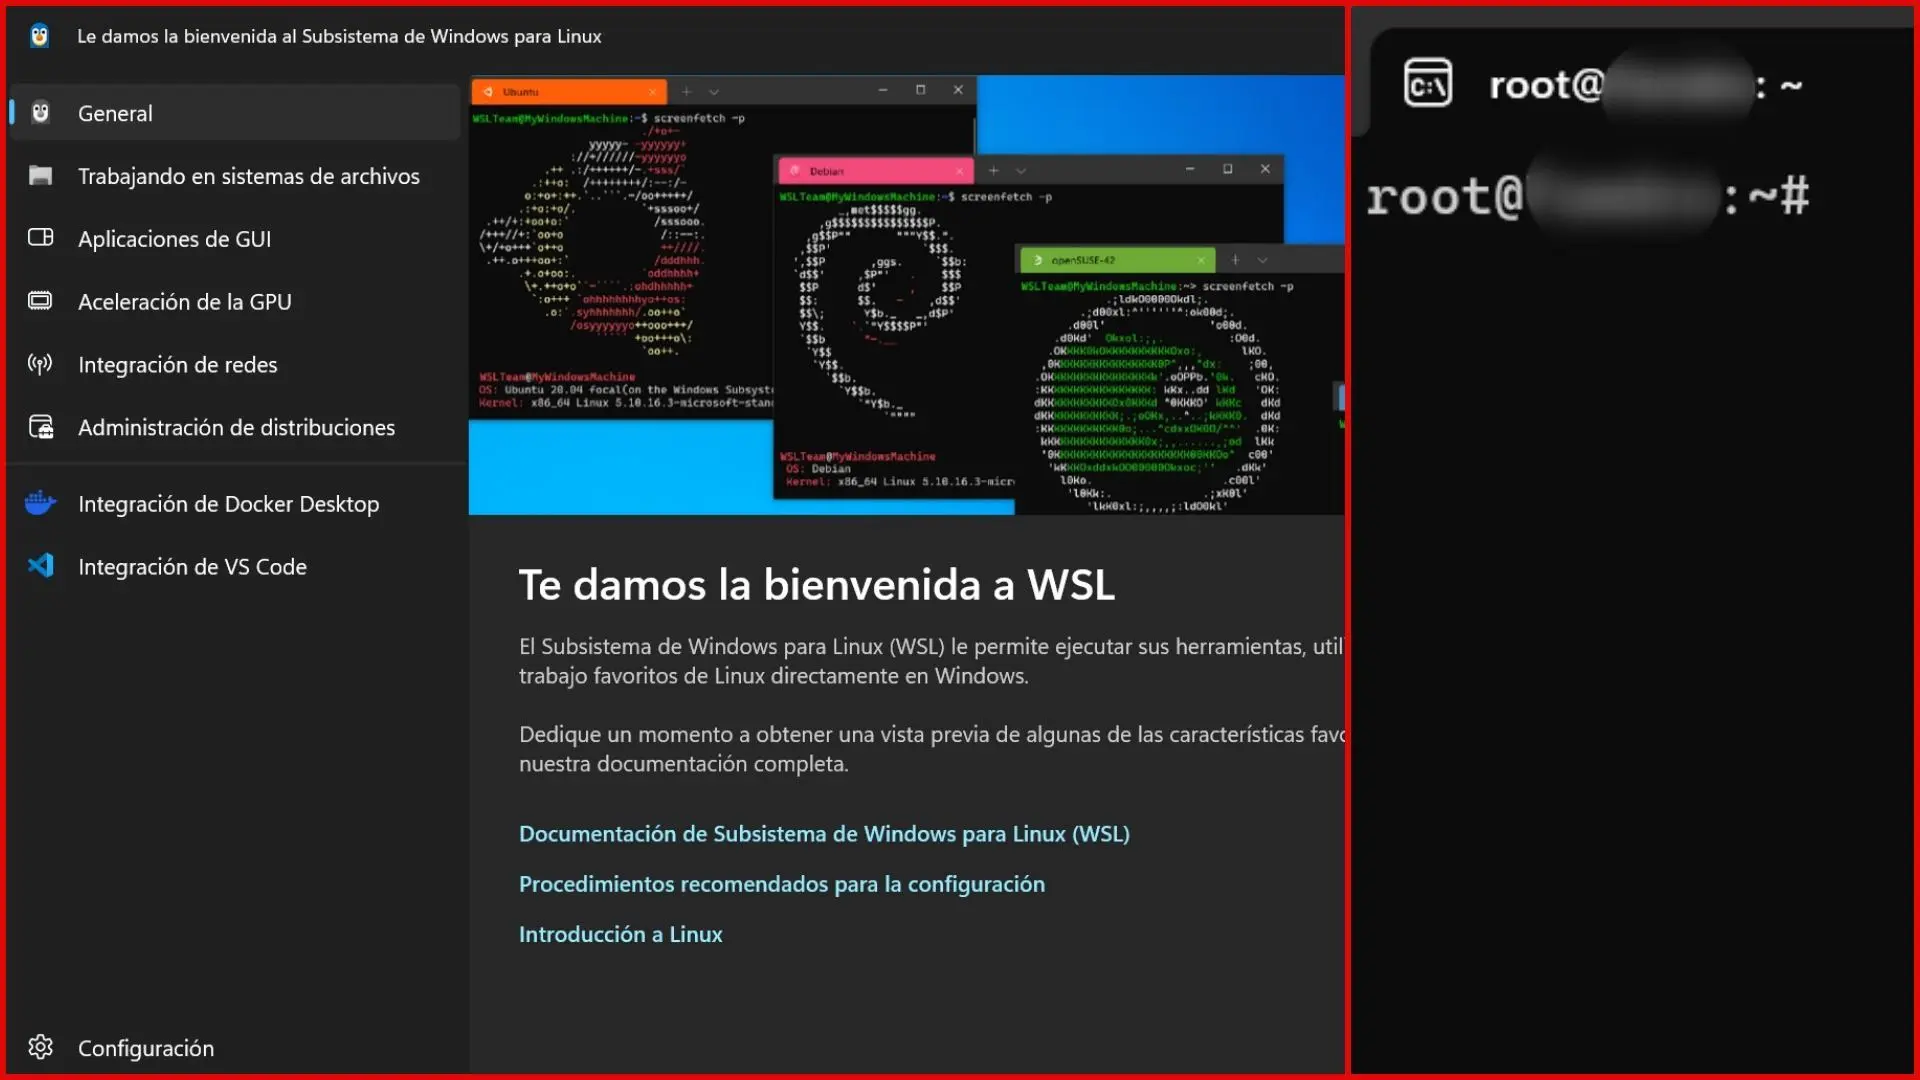Click the VS Code logo icon
The height and width of the screenshot is (1080, 1920).
40,566
